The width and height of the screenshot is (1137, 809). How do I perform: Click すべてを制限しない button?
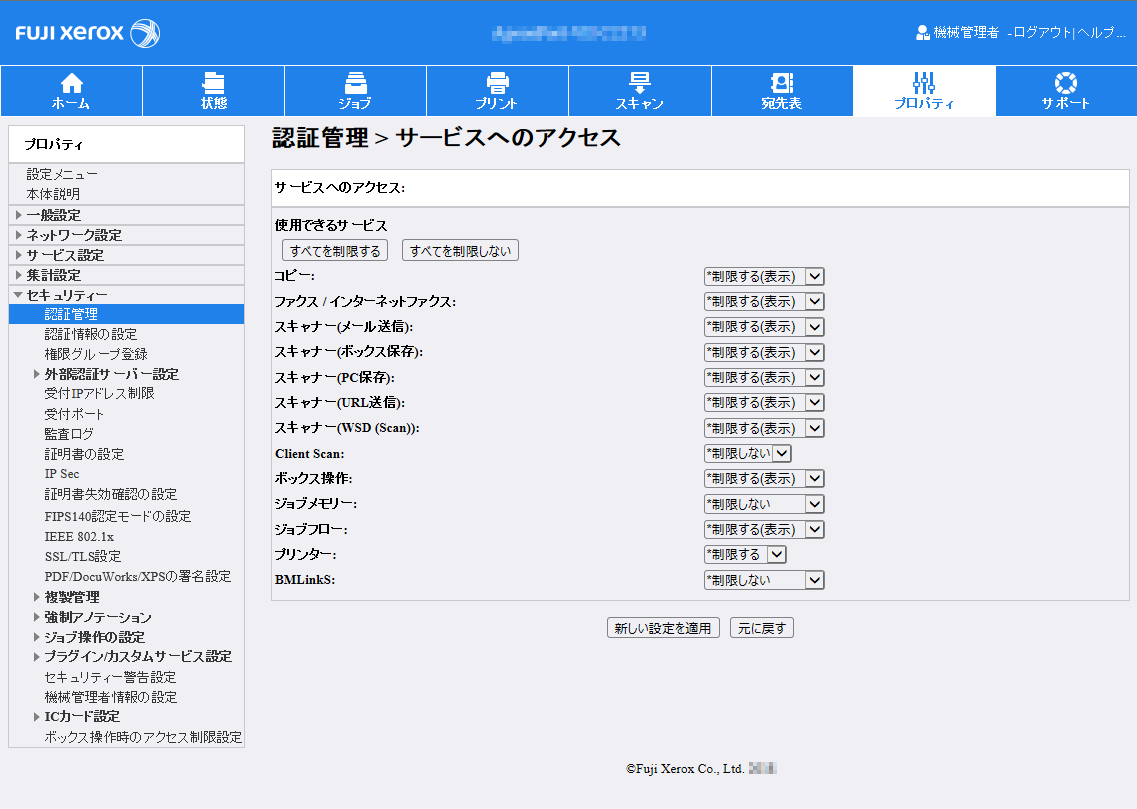(460, 251)
